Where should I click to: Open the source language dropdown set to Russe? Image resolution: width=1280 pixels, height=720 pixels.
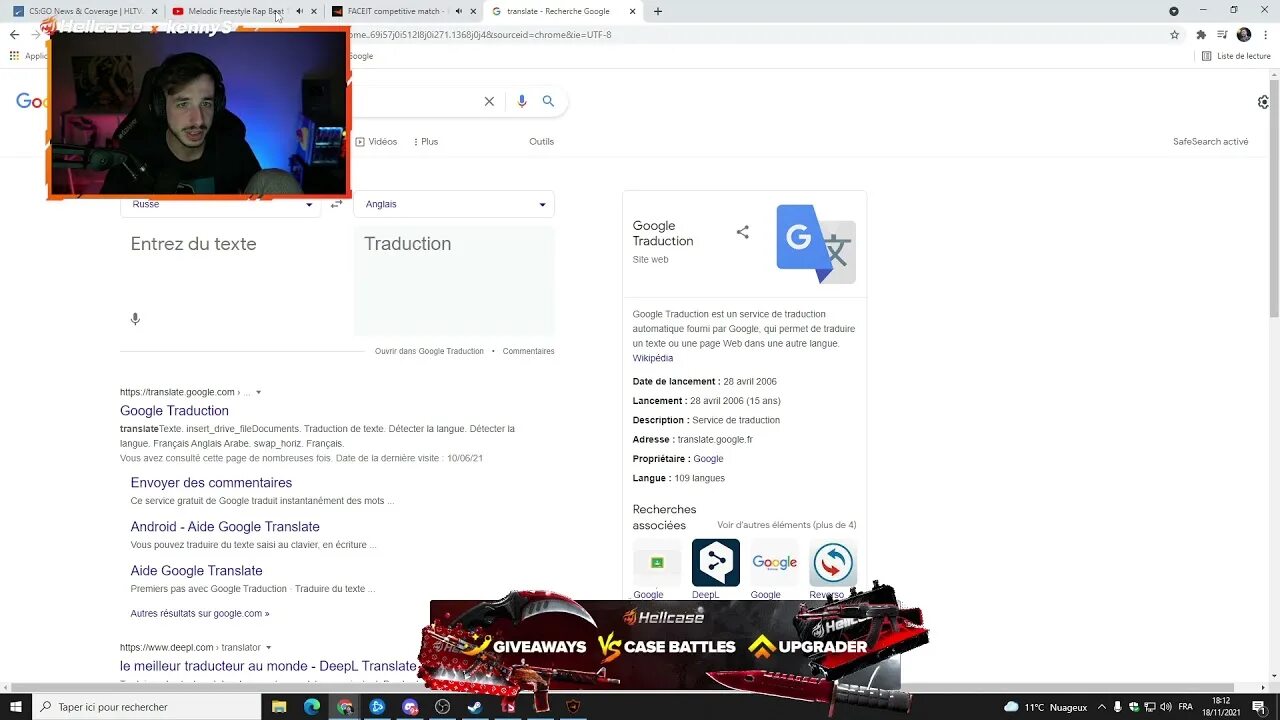point(220,204)
